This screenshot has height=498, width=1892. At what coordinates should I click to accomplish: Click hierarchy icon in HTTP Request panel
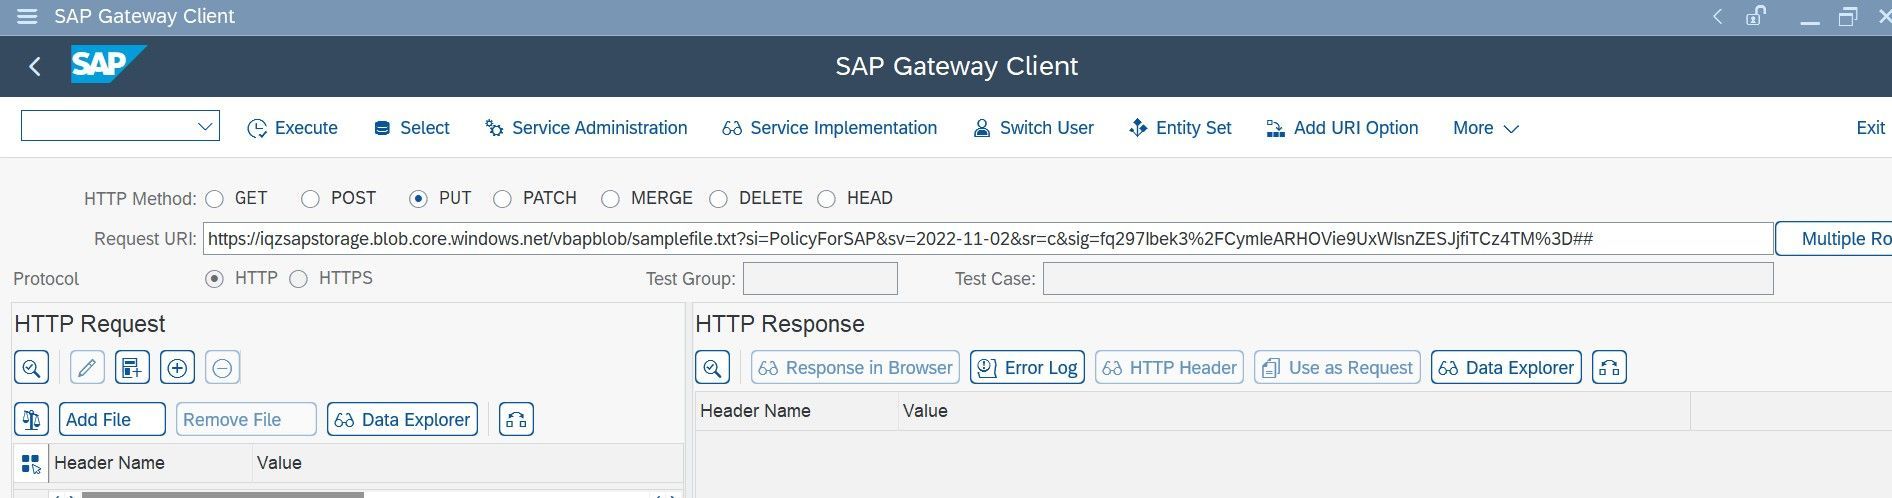coord(517,420)
